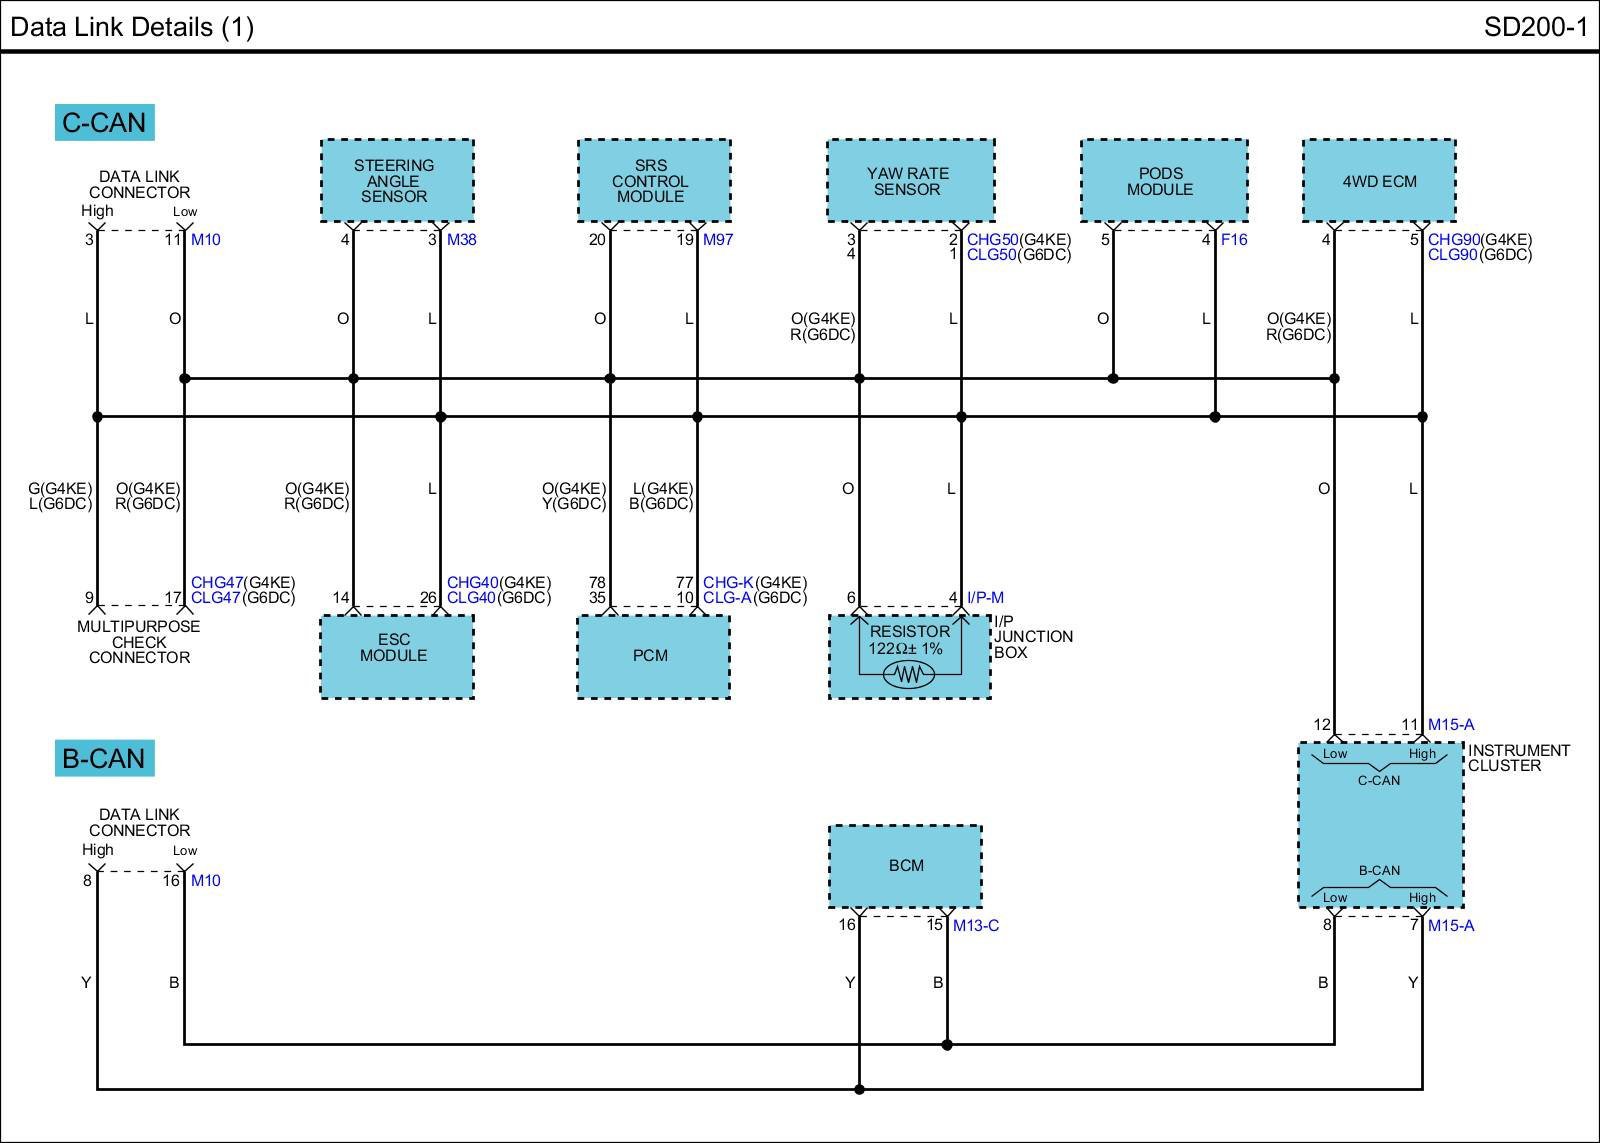Click the resistor symbol in I/P junction box

[907, 675]
